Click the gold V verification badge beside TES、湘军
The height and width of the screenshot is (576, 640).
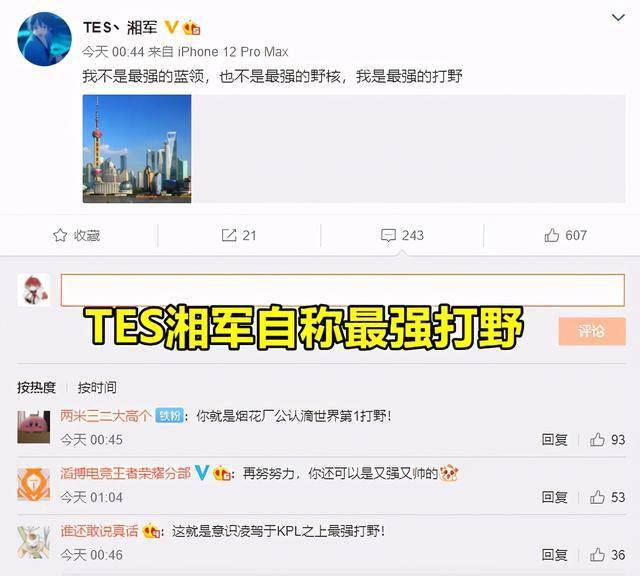171,27
